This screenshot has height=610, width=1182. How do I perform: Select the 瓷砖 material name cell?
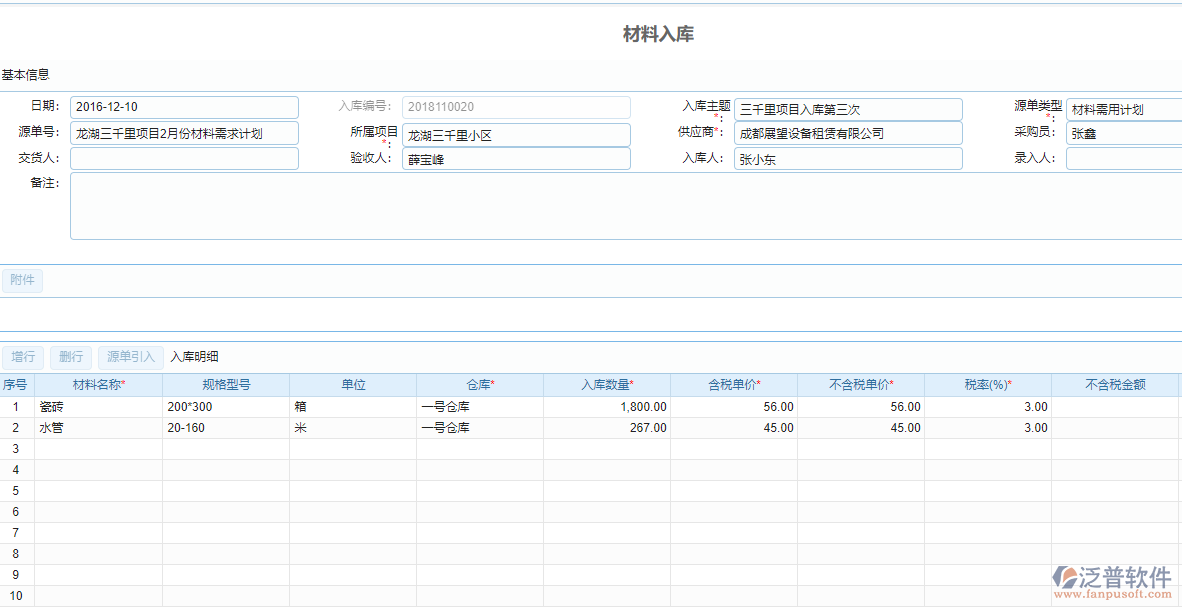click(x=97, y=406)
